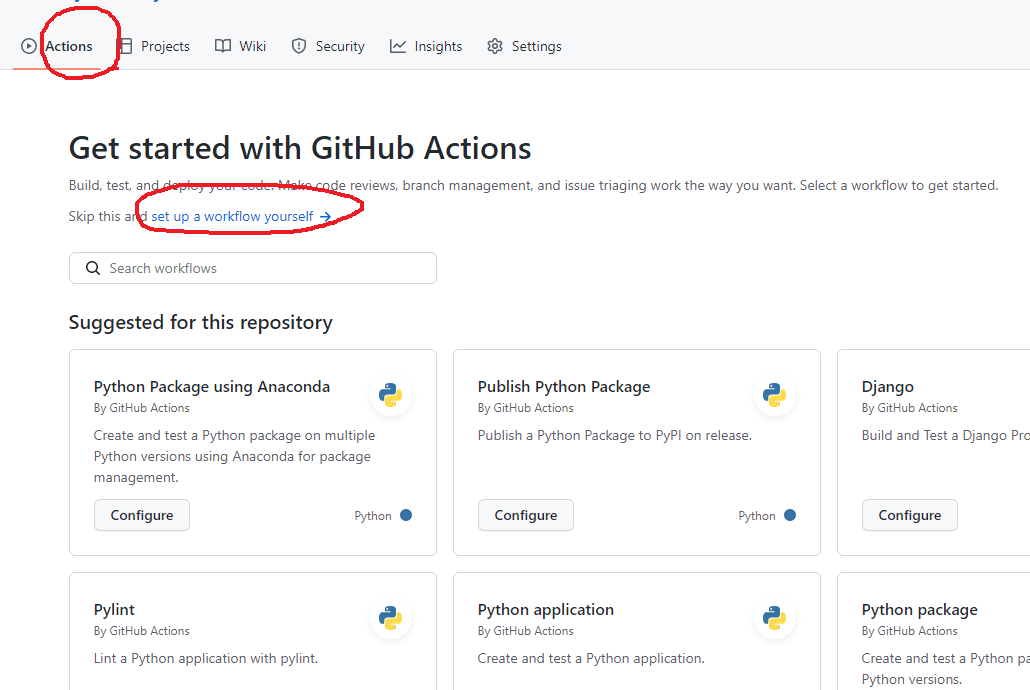The height and width of the screenshot is (690, 1030).
Task: Focus the Search workflows input field
Action: (253, 268)
